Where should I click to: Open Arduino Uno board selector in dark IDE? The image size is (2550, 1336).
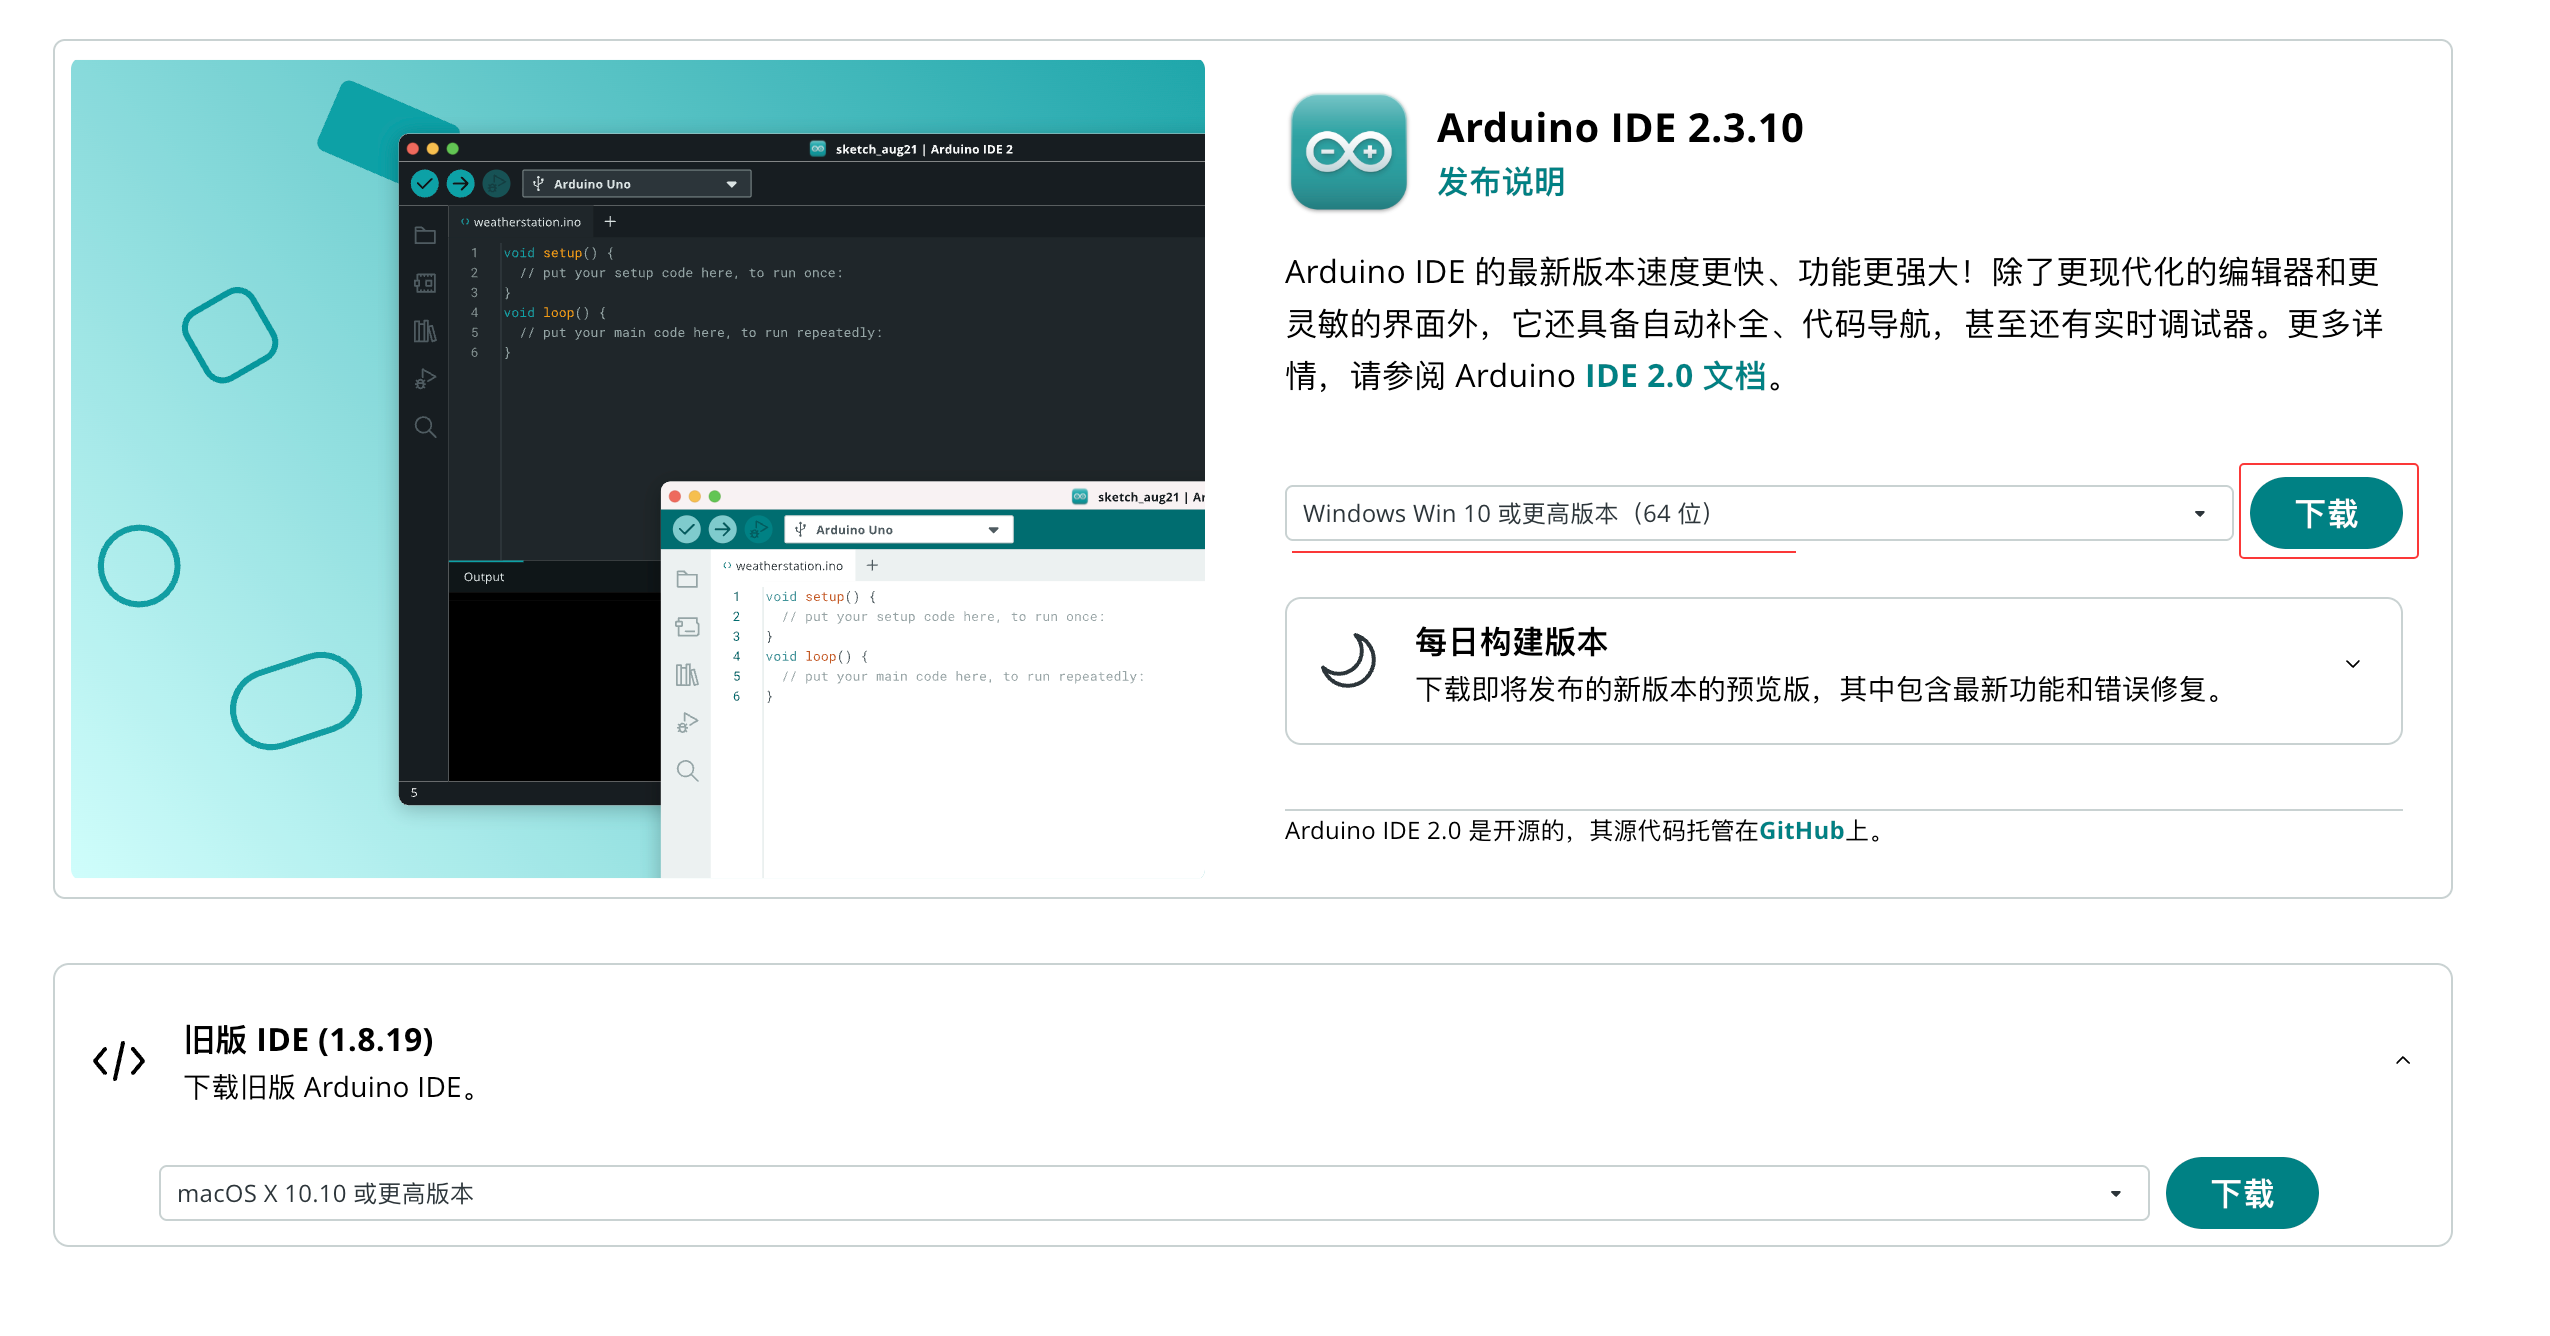637,184
